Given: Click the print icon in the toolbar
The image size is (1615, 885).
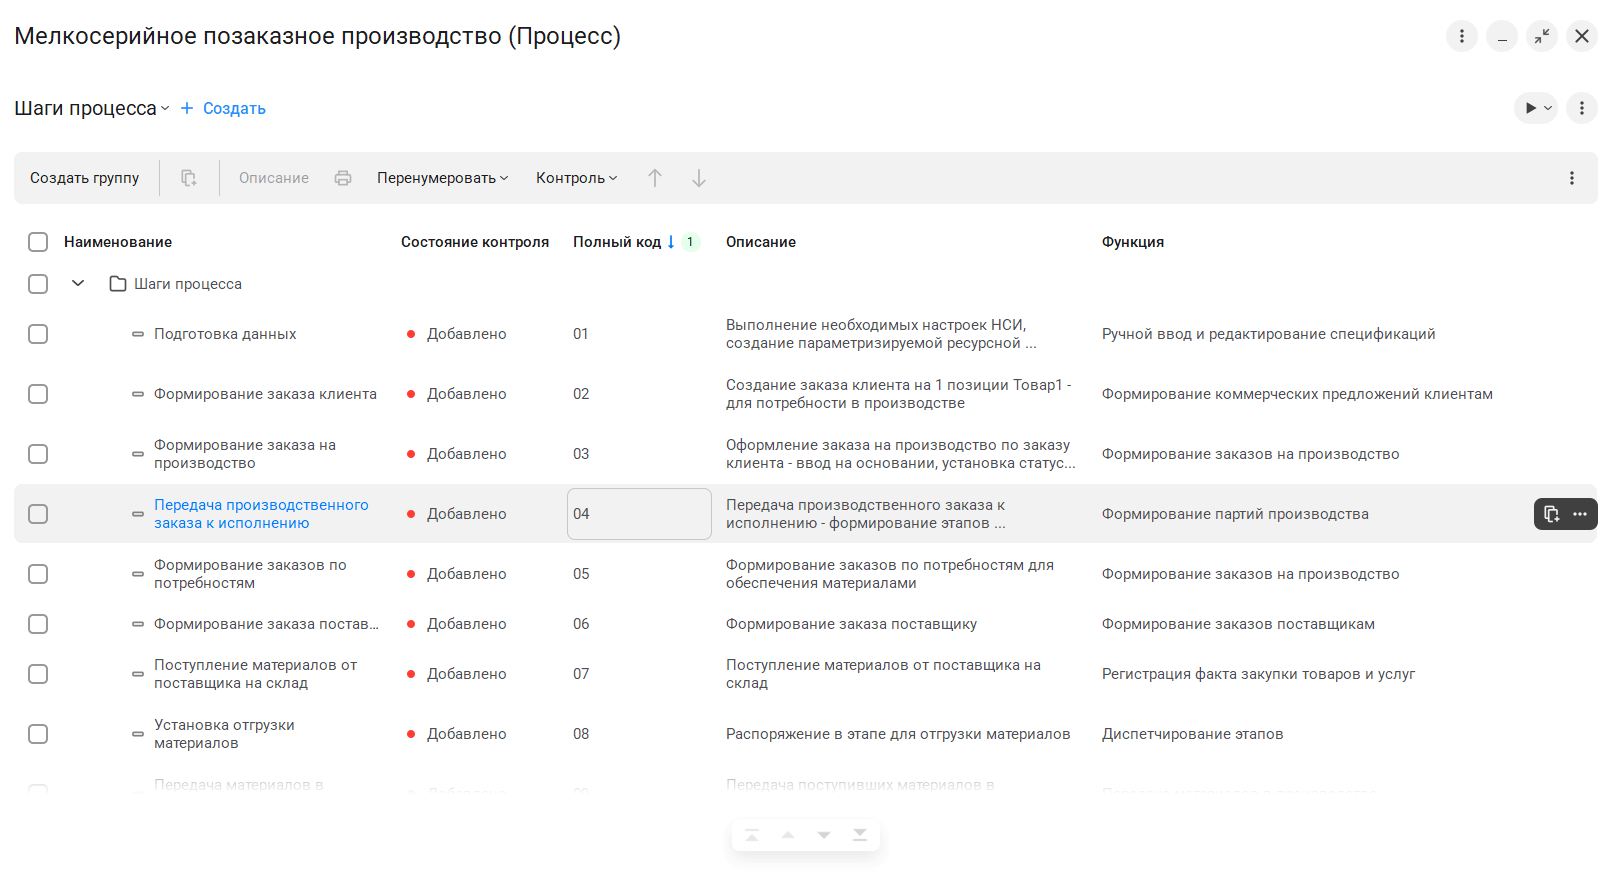Looking at the screenshot, I should pos(343,178).
